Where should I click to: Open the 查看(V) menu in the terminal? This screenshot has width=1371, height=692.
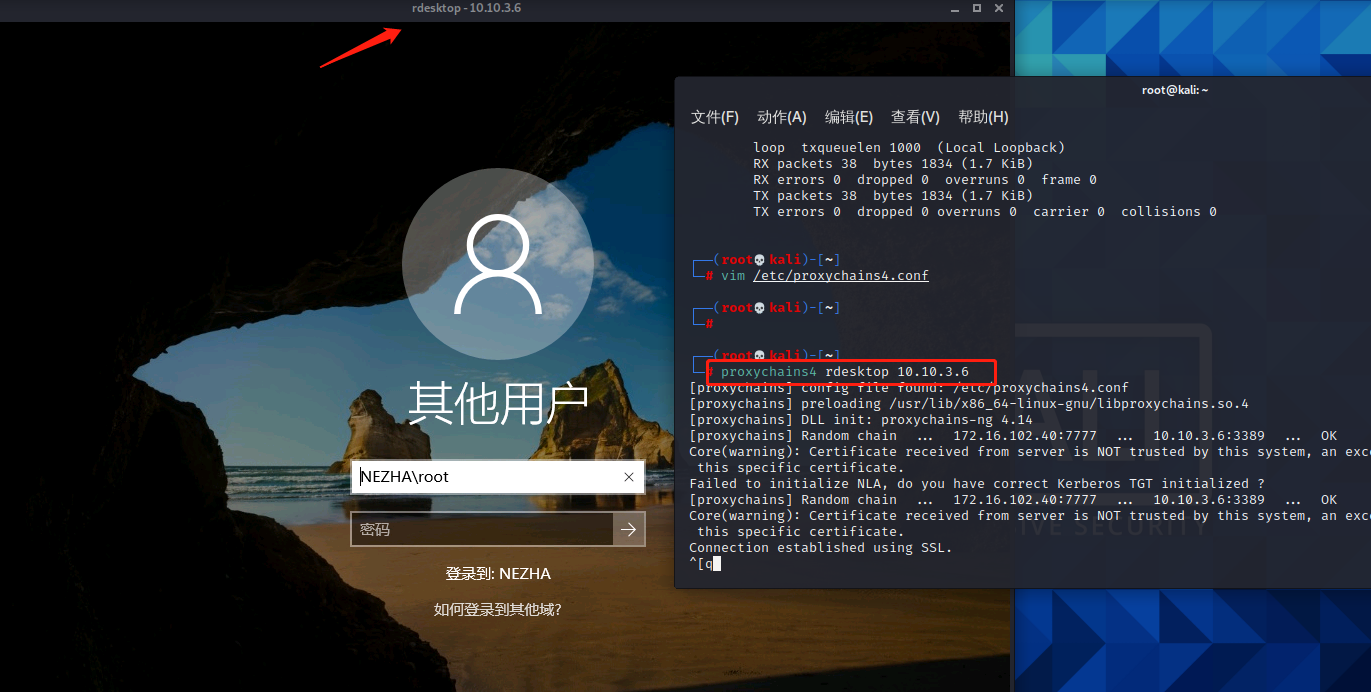tap(915, 117)
